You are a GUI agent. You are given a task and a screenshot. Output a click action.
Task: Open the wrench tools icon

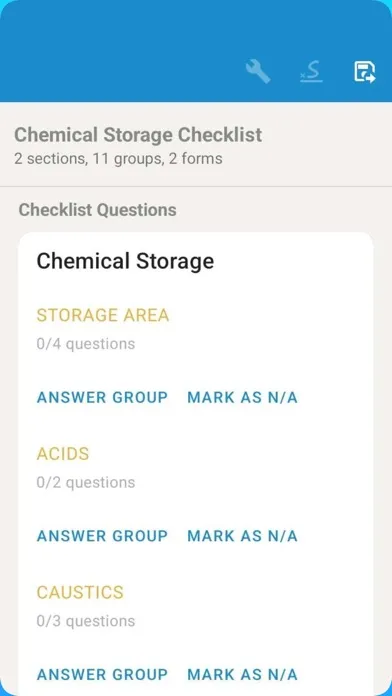[x=258, y=72]
